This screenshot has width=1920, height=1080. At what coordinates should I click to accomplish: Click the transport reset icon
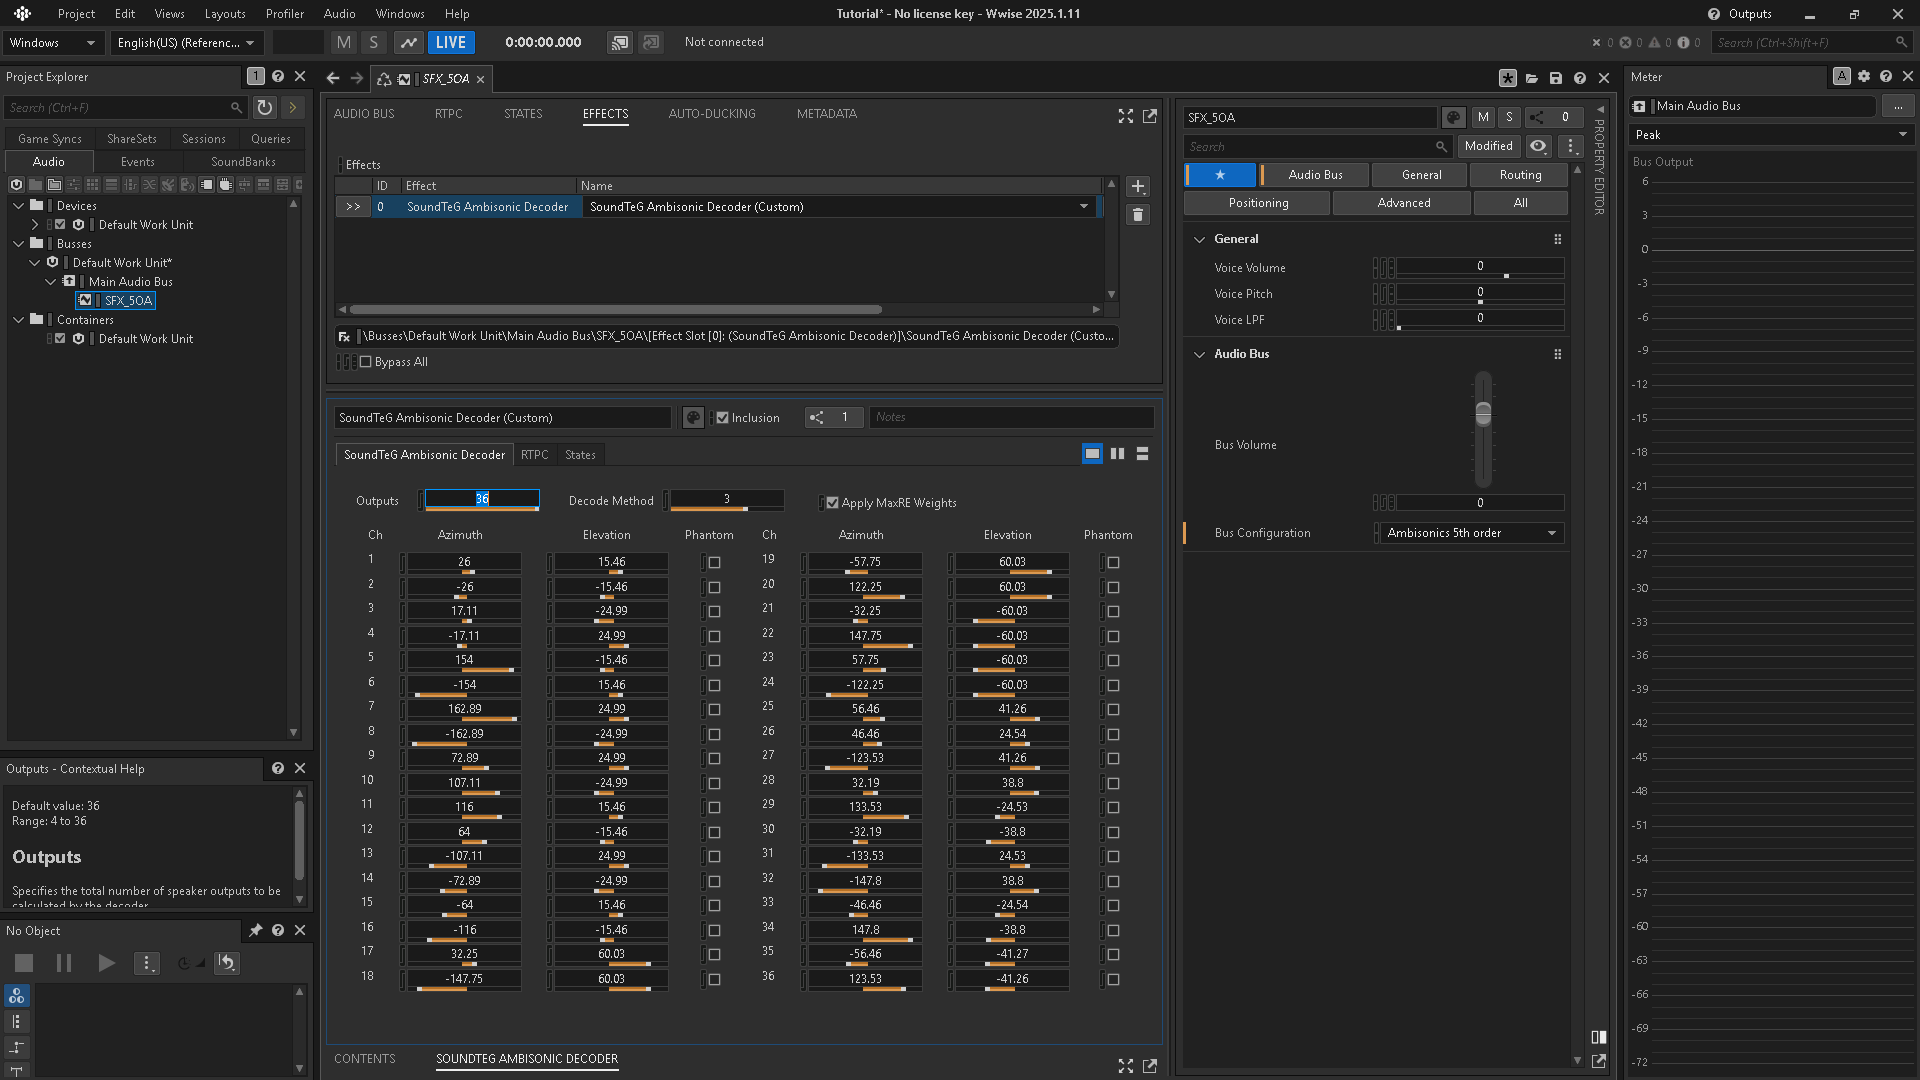point(227,963)
